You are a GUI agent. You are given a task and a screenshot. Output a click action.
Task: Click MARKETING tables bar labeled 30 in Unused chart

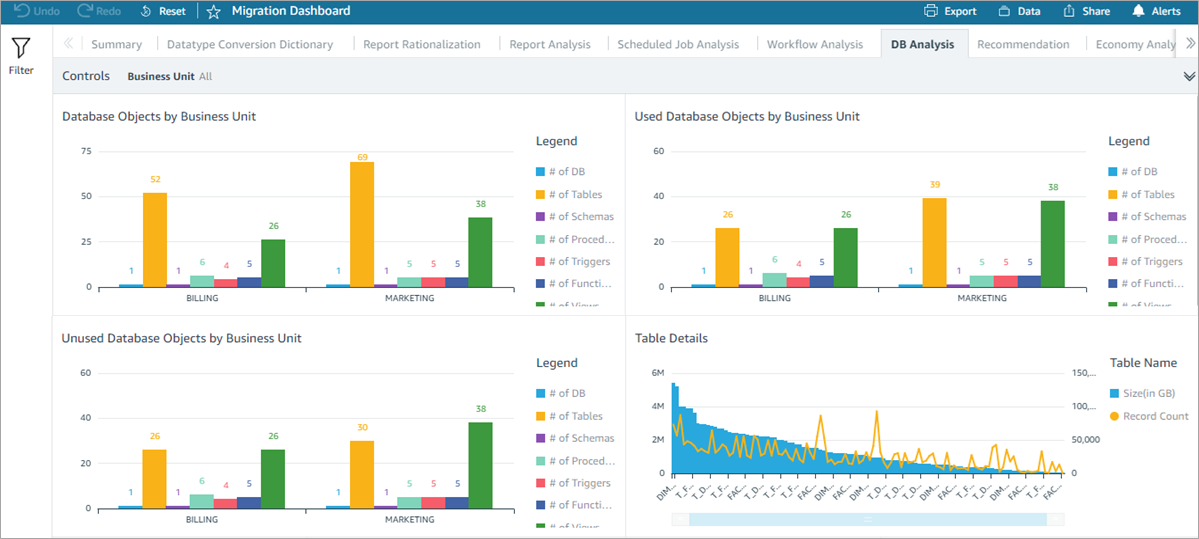coord(362,474)
